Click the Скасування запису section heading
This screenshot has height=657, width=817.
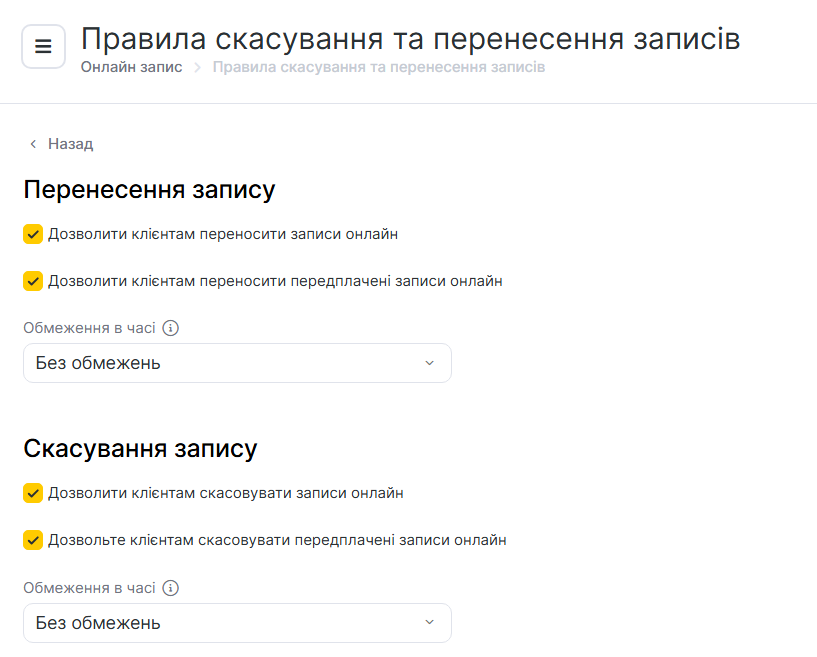click(x=140, y=448)
